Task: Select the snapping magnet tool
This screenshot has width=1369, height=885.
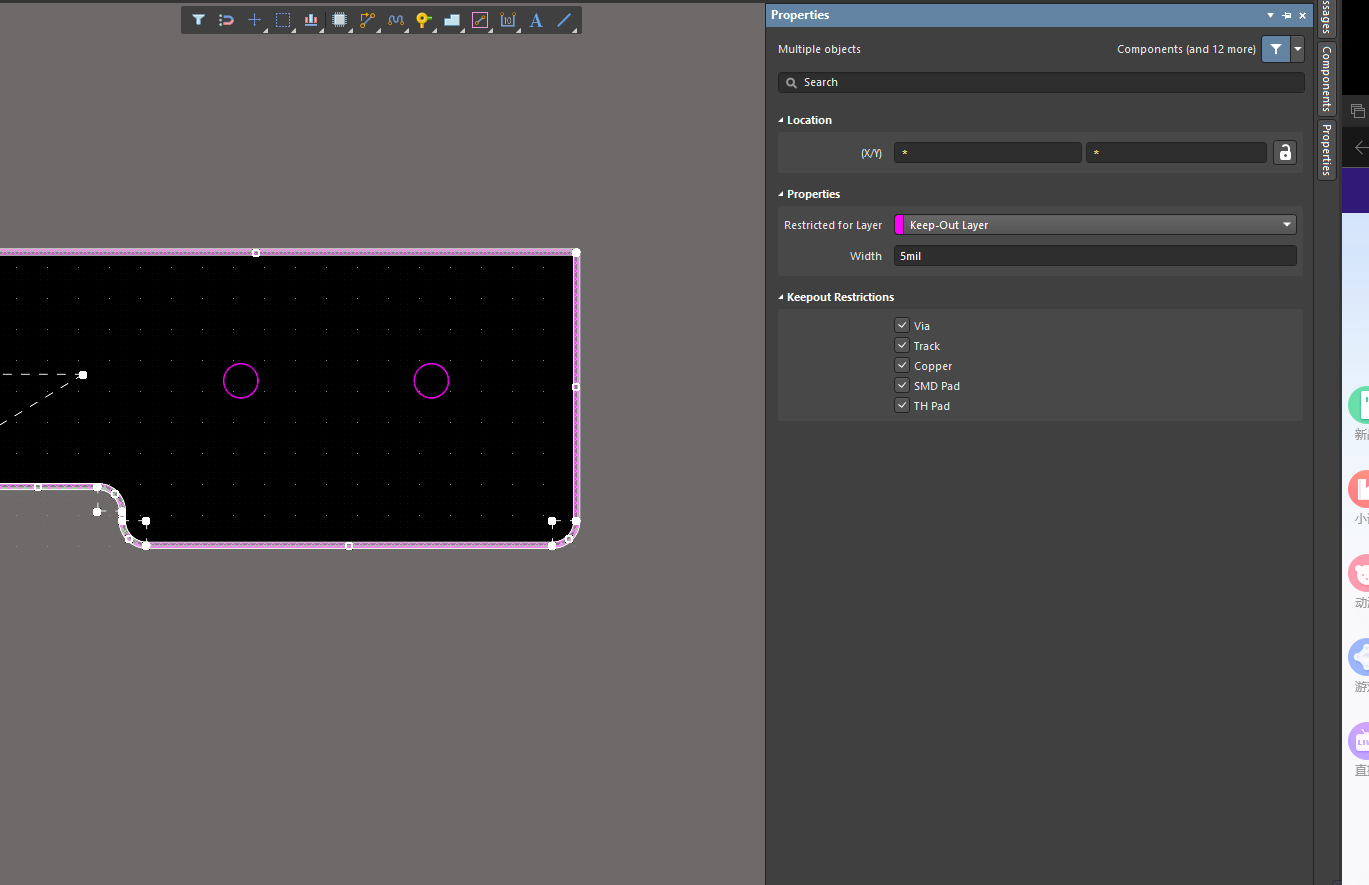Action: pyautogui.click(x=226, y=20)
